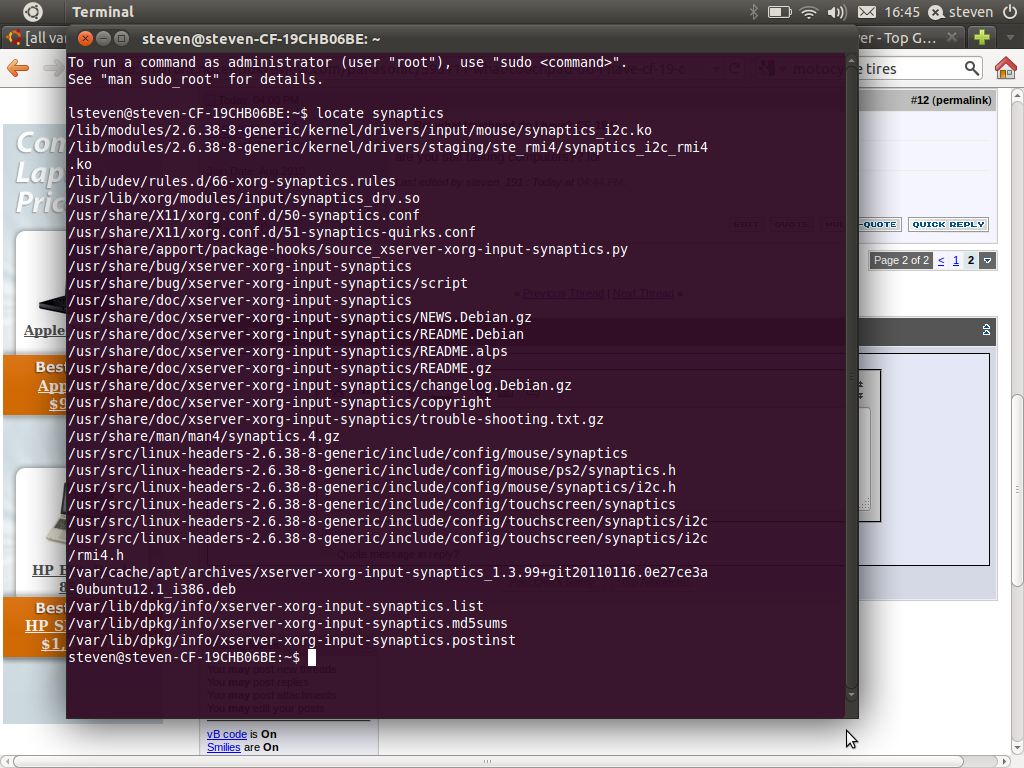Click the 'Page 2 of 2' label
The width and height of the screenshot is (1024, 768).
coord(901,261)
